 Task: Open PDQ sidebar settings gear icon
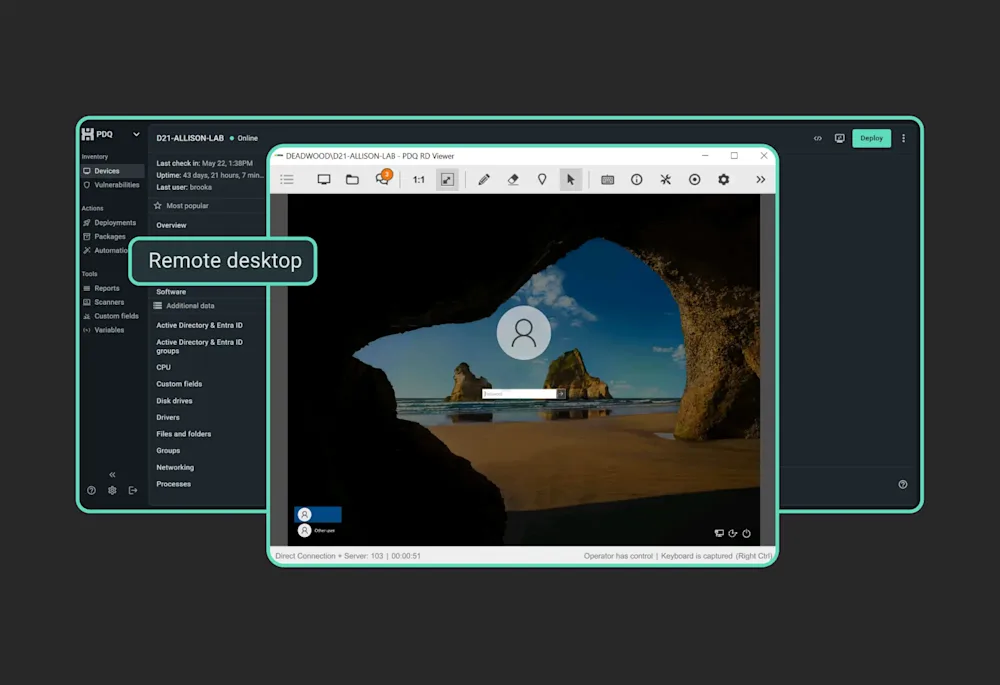(x=112, y=490)
